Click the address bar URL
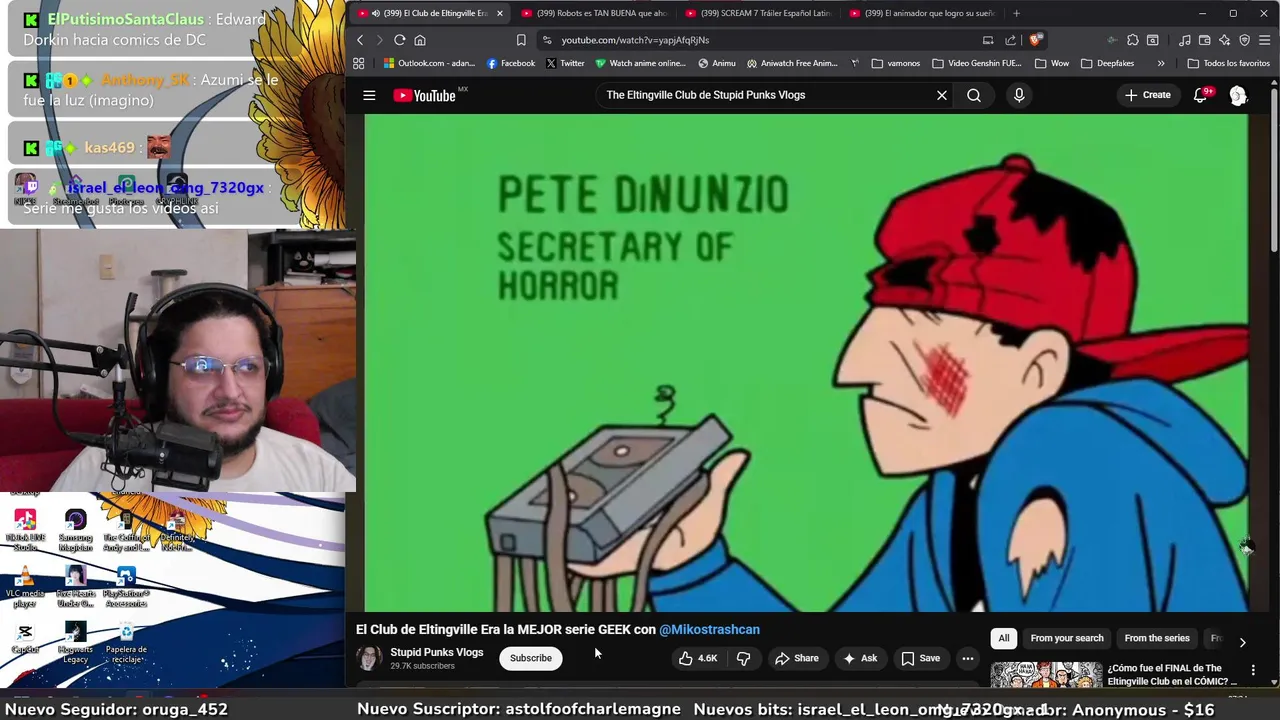 635,40
